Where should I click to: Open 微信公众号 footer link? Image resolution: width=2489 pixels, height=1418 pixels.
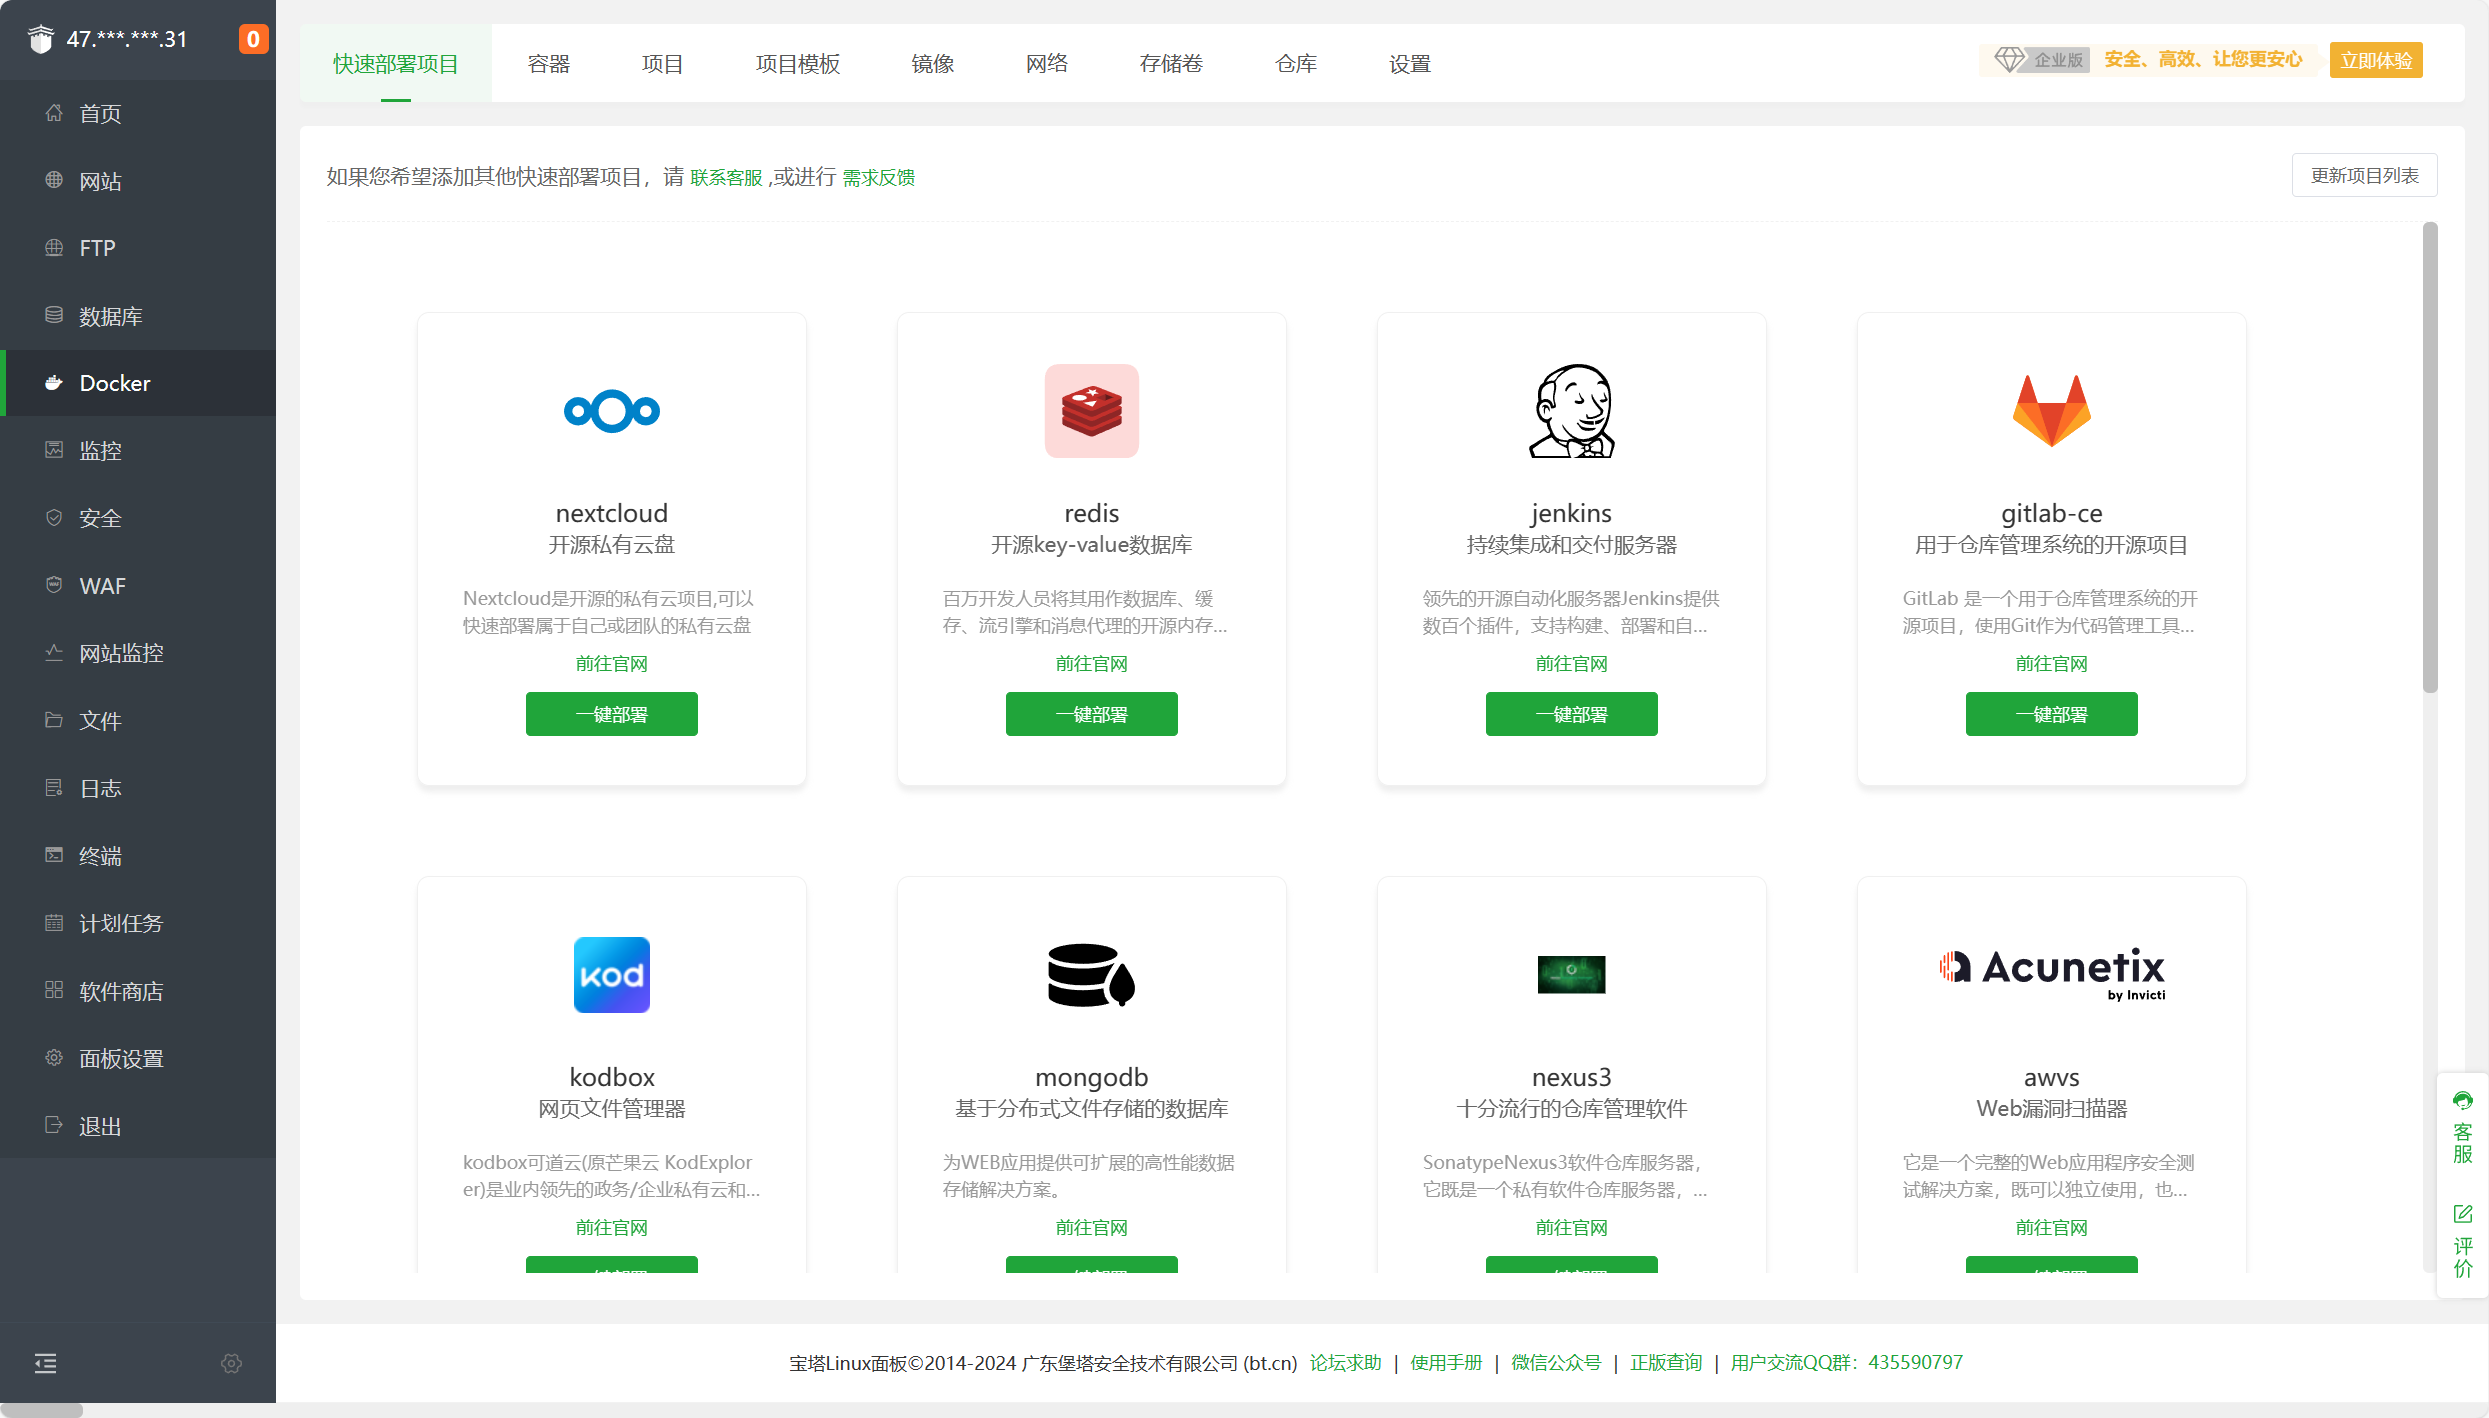coord(1556,1363)
